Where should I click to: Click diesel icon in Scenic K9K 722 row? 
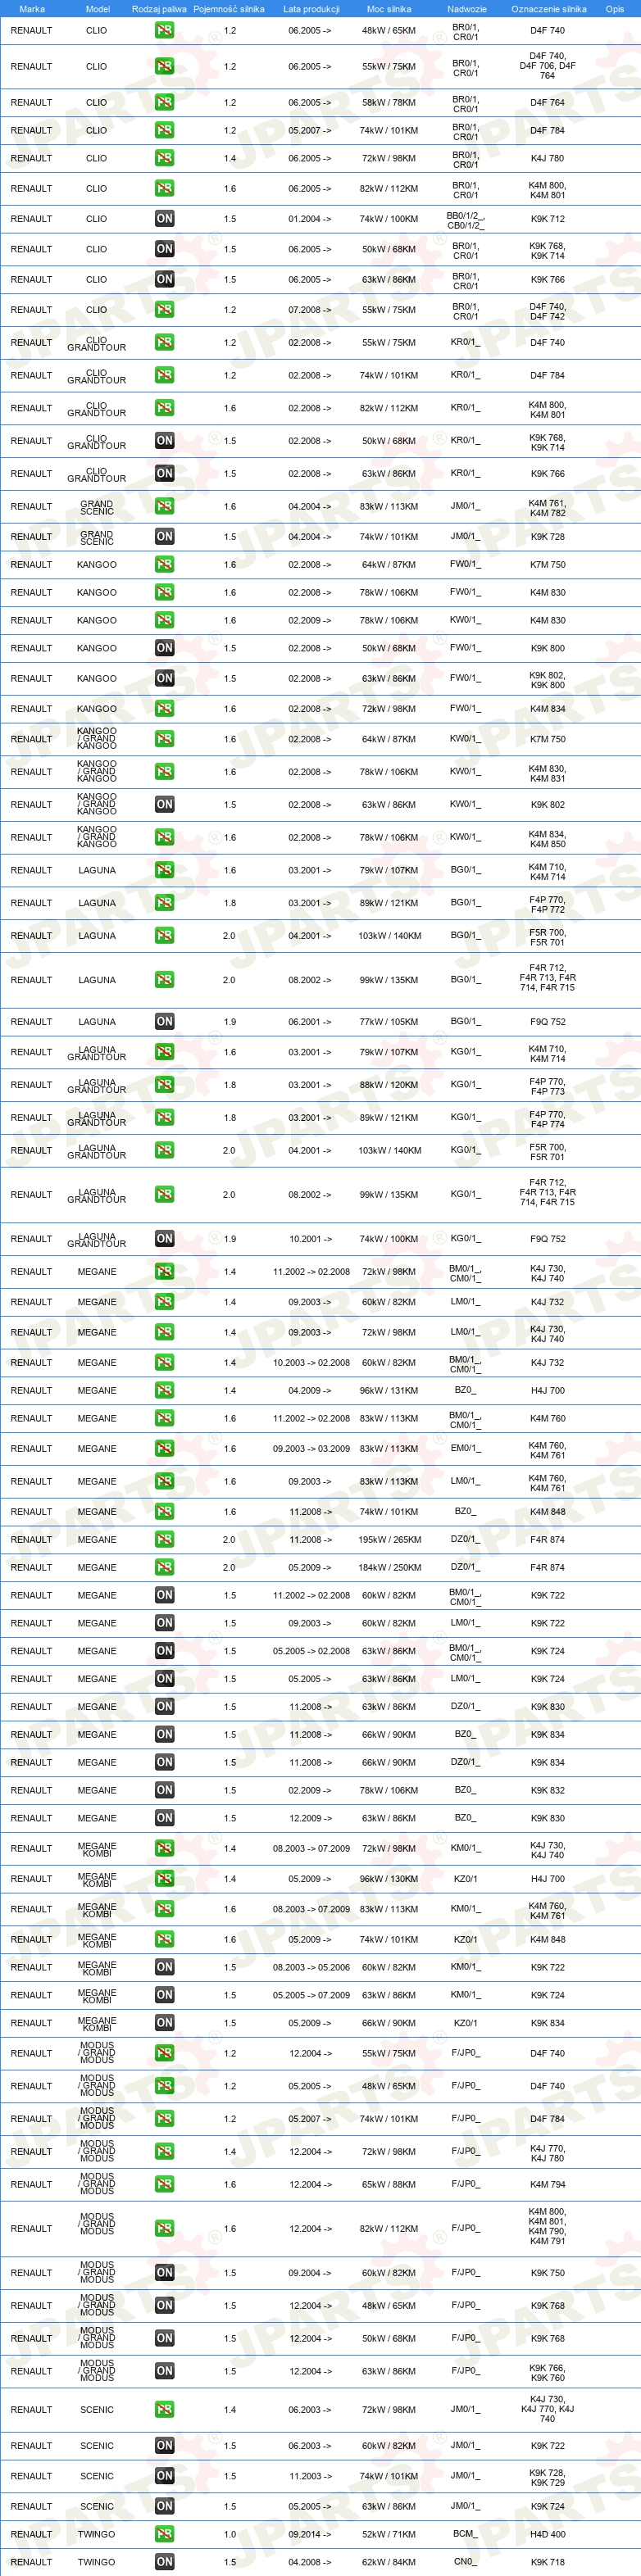(164, 2445)
